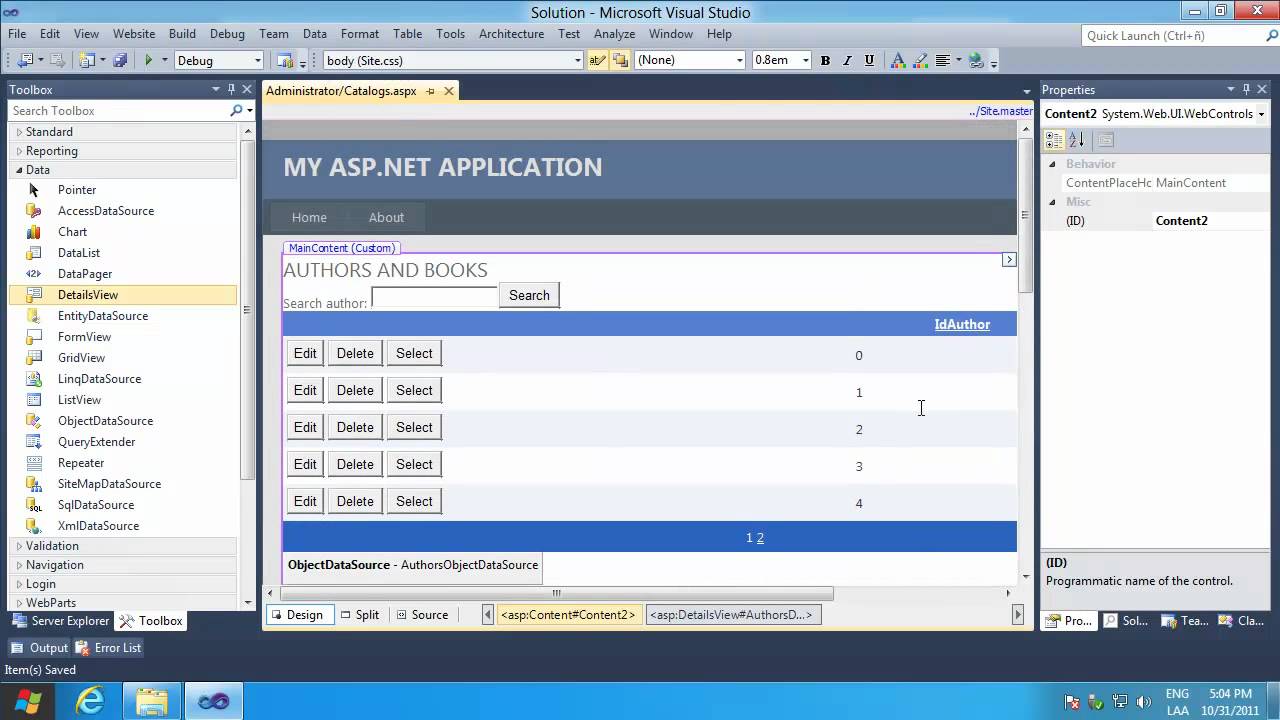1280x720 pixels.
Task: Toggle Bold formatting
Action: [826, 60]
